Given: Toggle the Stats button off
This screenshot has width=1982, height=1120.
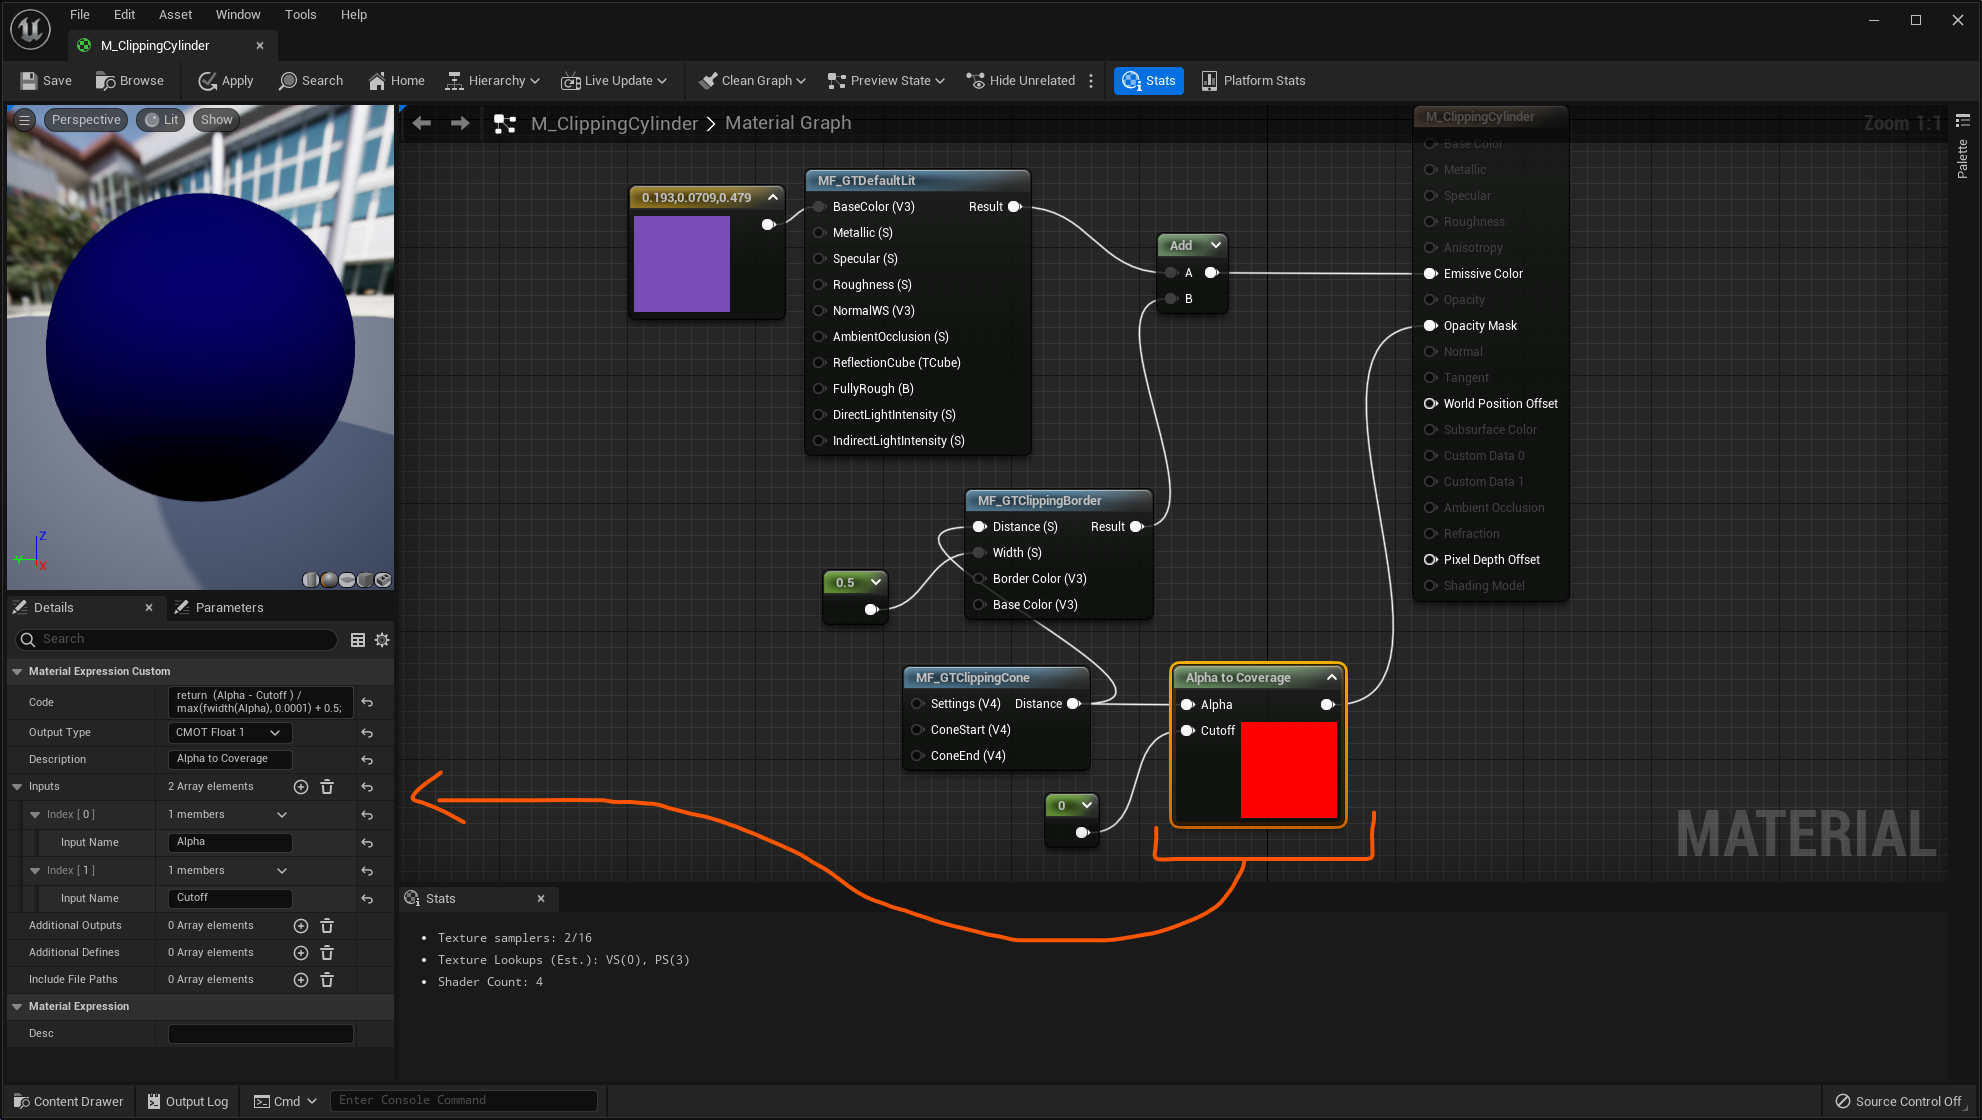Looking at the screenshot, I should tap(1148, 81).
